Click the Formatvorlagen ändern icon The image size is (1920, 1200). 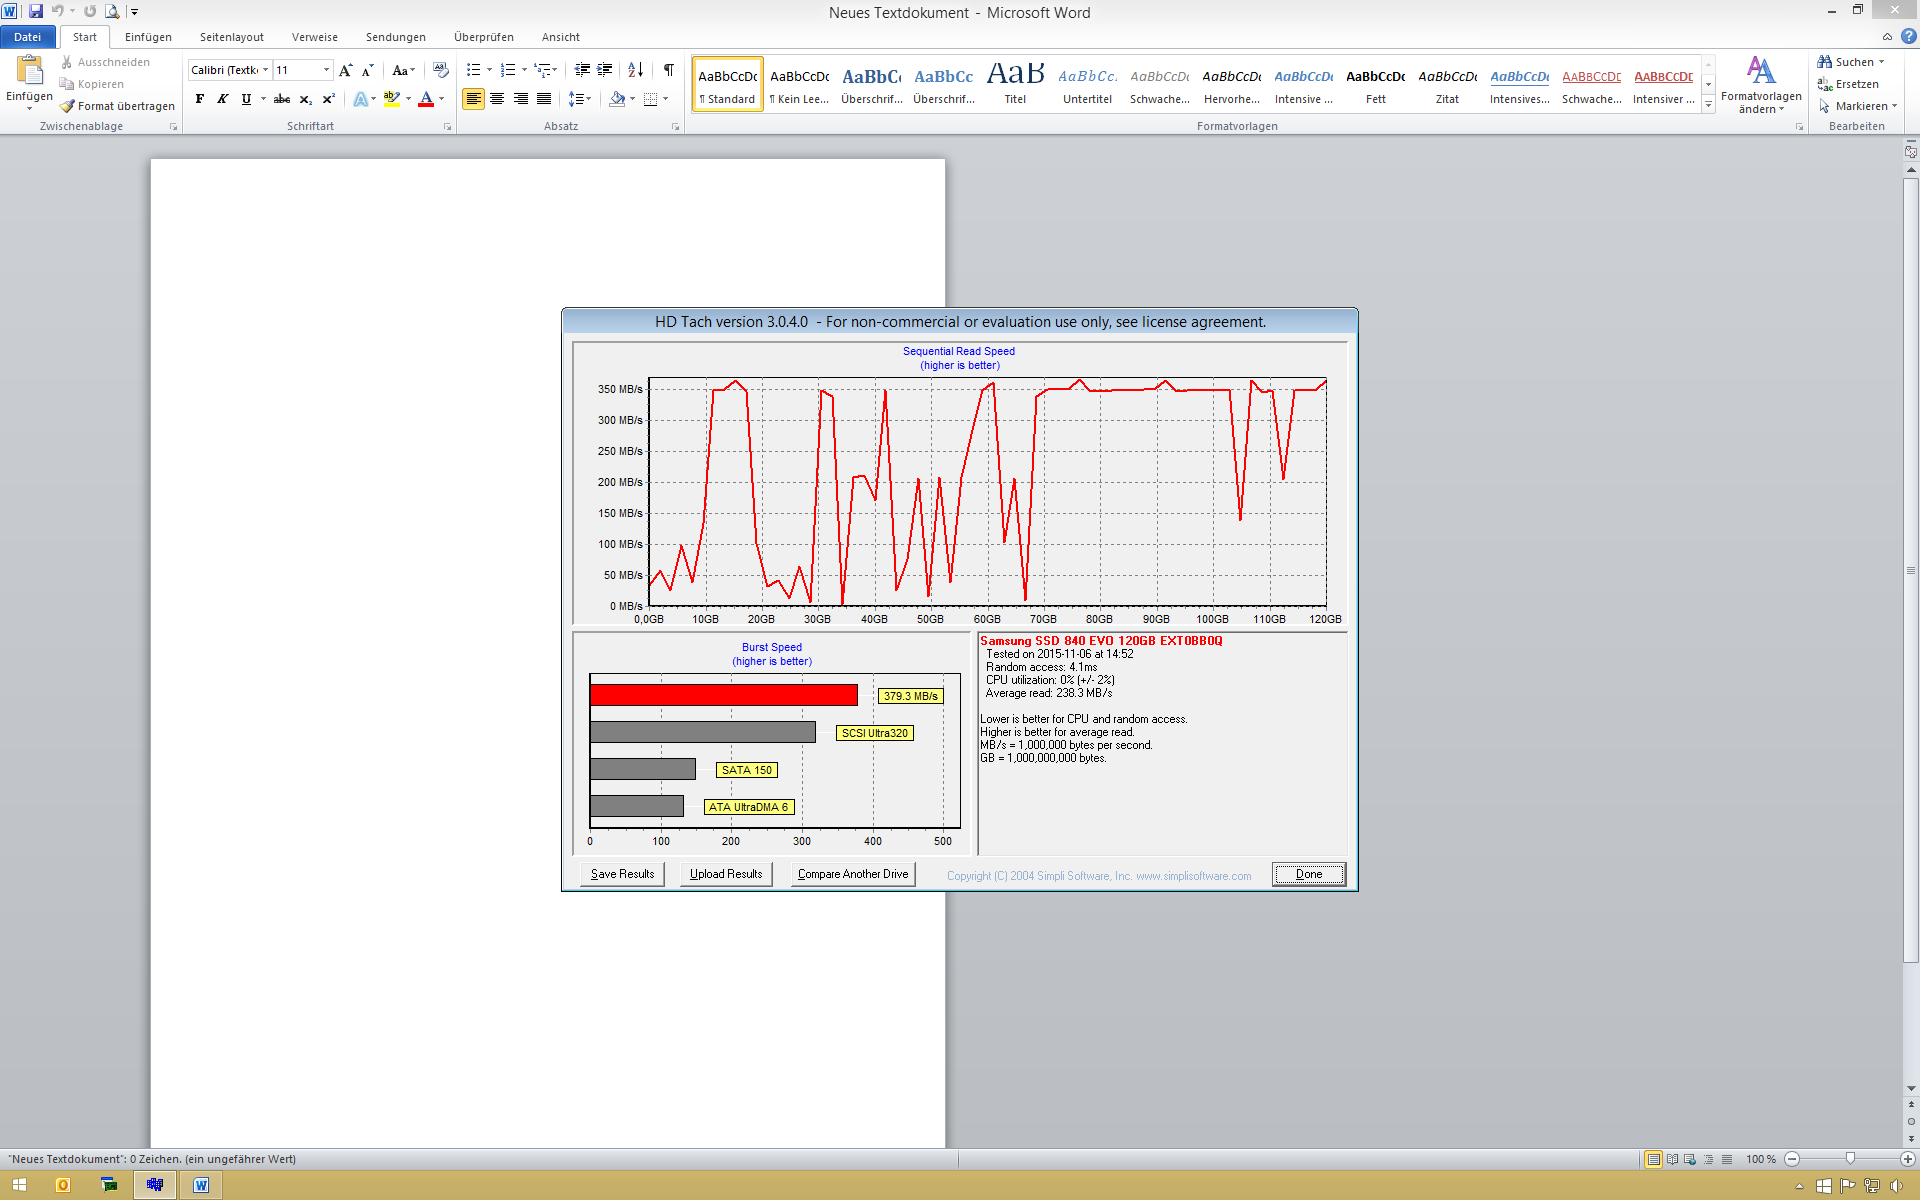click(x=1760, y=72)
